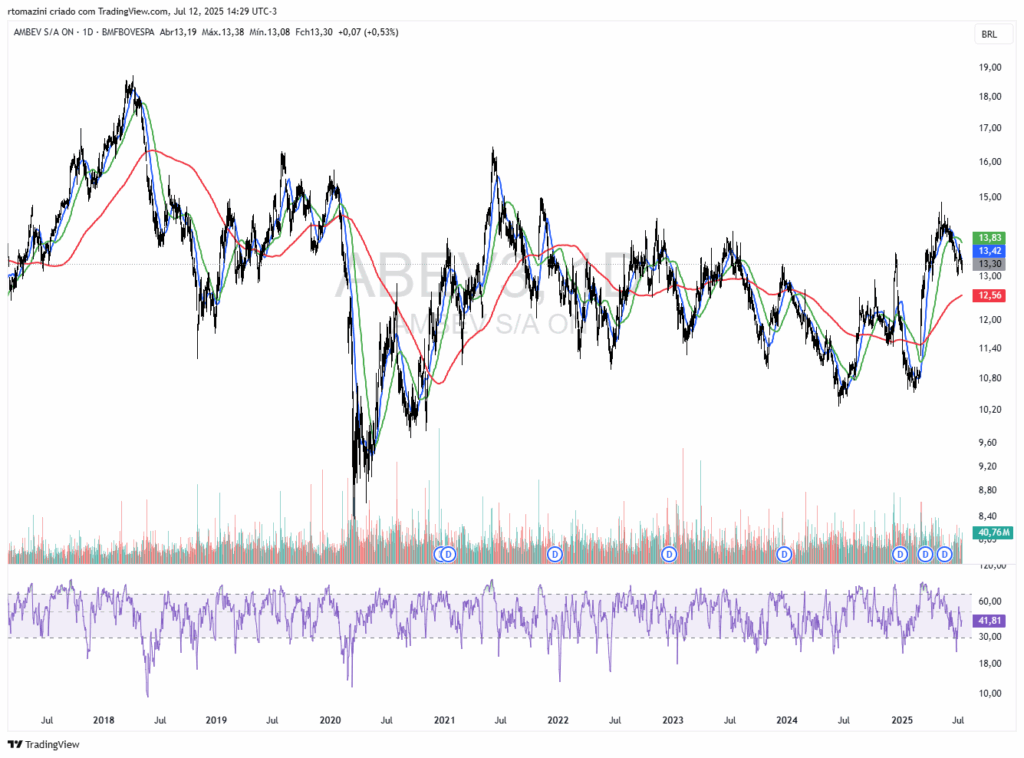Open the dividend marker near the 2024 label

pyautogui.click(x=785, y=553)
